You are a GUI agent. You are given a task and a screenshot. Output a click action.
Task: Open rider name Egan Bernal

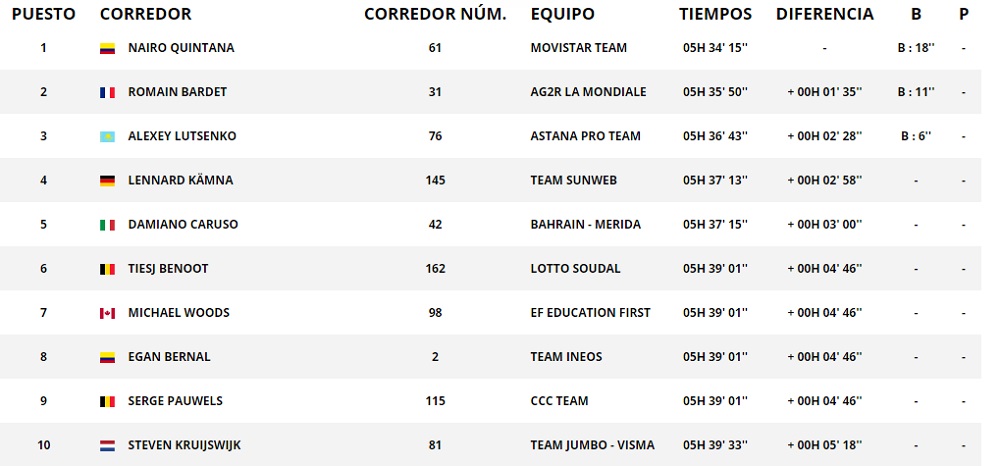point(169,357)
